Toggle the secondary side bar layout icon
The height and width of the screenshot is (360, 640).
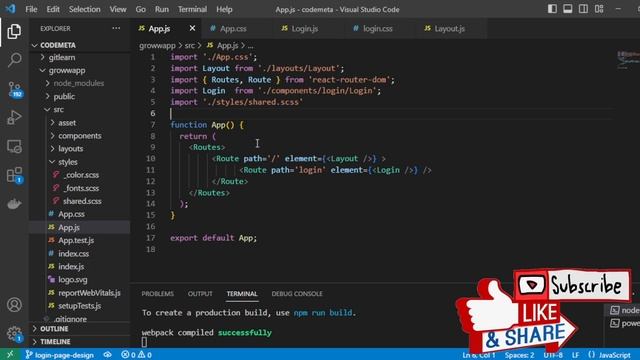click(583, 9)
